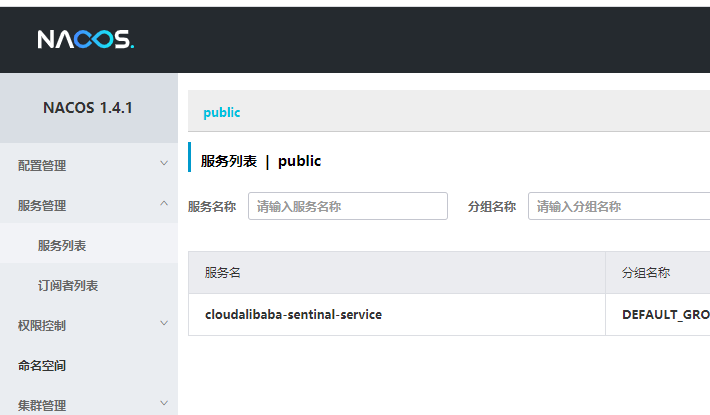Viewport: 710px width, 415px height.
Task: Expand the 集群管理 menu chevron
Action: tap(164, 403)
